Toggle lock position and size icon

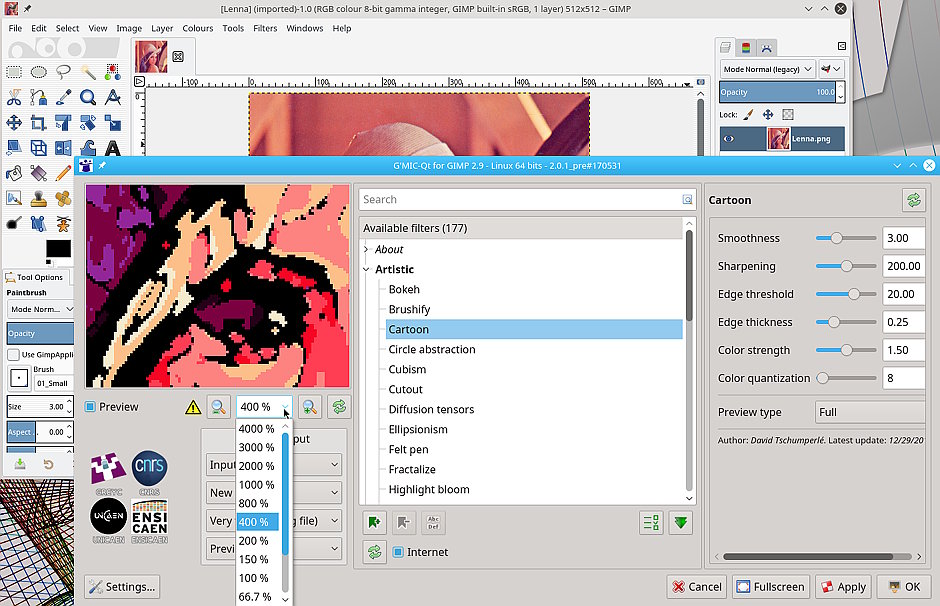(768, 114)
